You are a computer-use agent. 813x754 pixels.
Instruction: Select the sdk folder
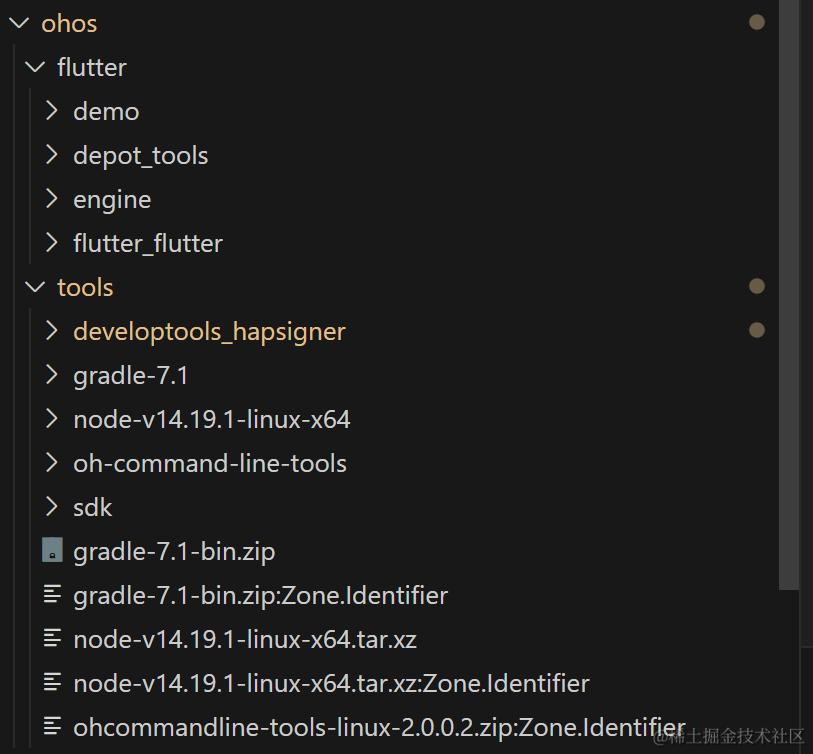coord(92,507)
